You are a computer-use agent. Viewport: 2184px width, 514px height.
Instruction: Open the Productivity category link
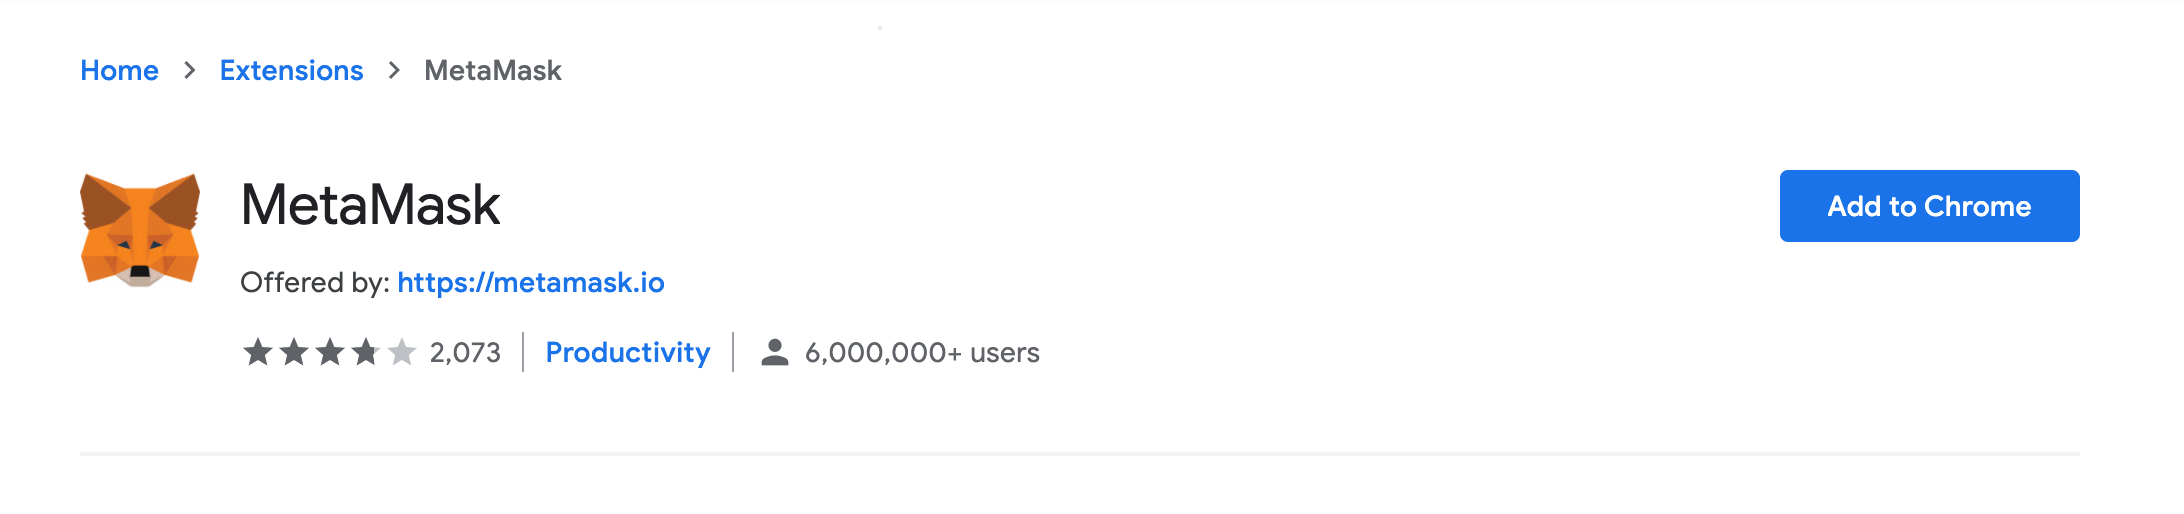point(628,352)
